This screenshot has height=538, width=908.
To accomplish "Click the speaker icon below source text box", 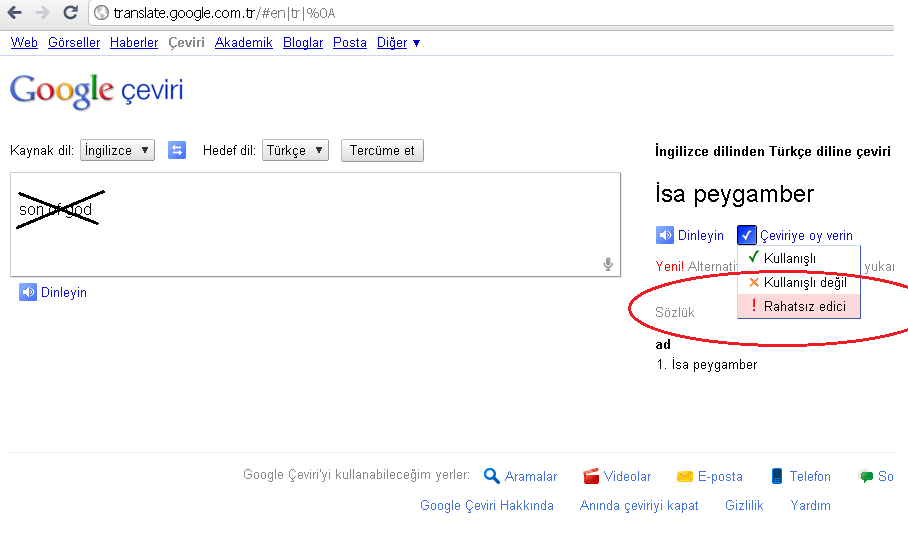I will (x=27, y=292).
